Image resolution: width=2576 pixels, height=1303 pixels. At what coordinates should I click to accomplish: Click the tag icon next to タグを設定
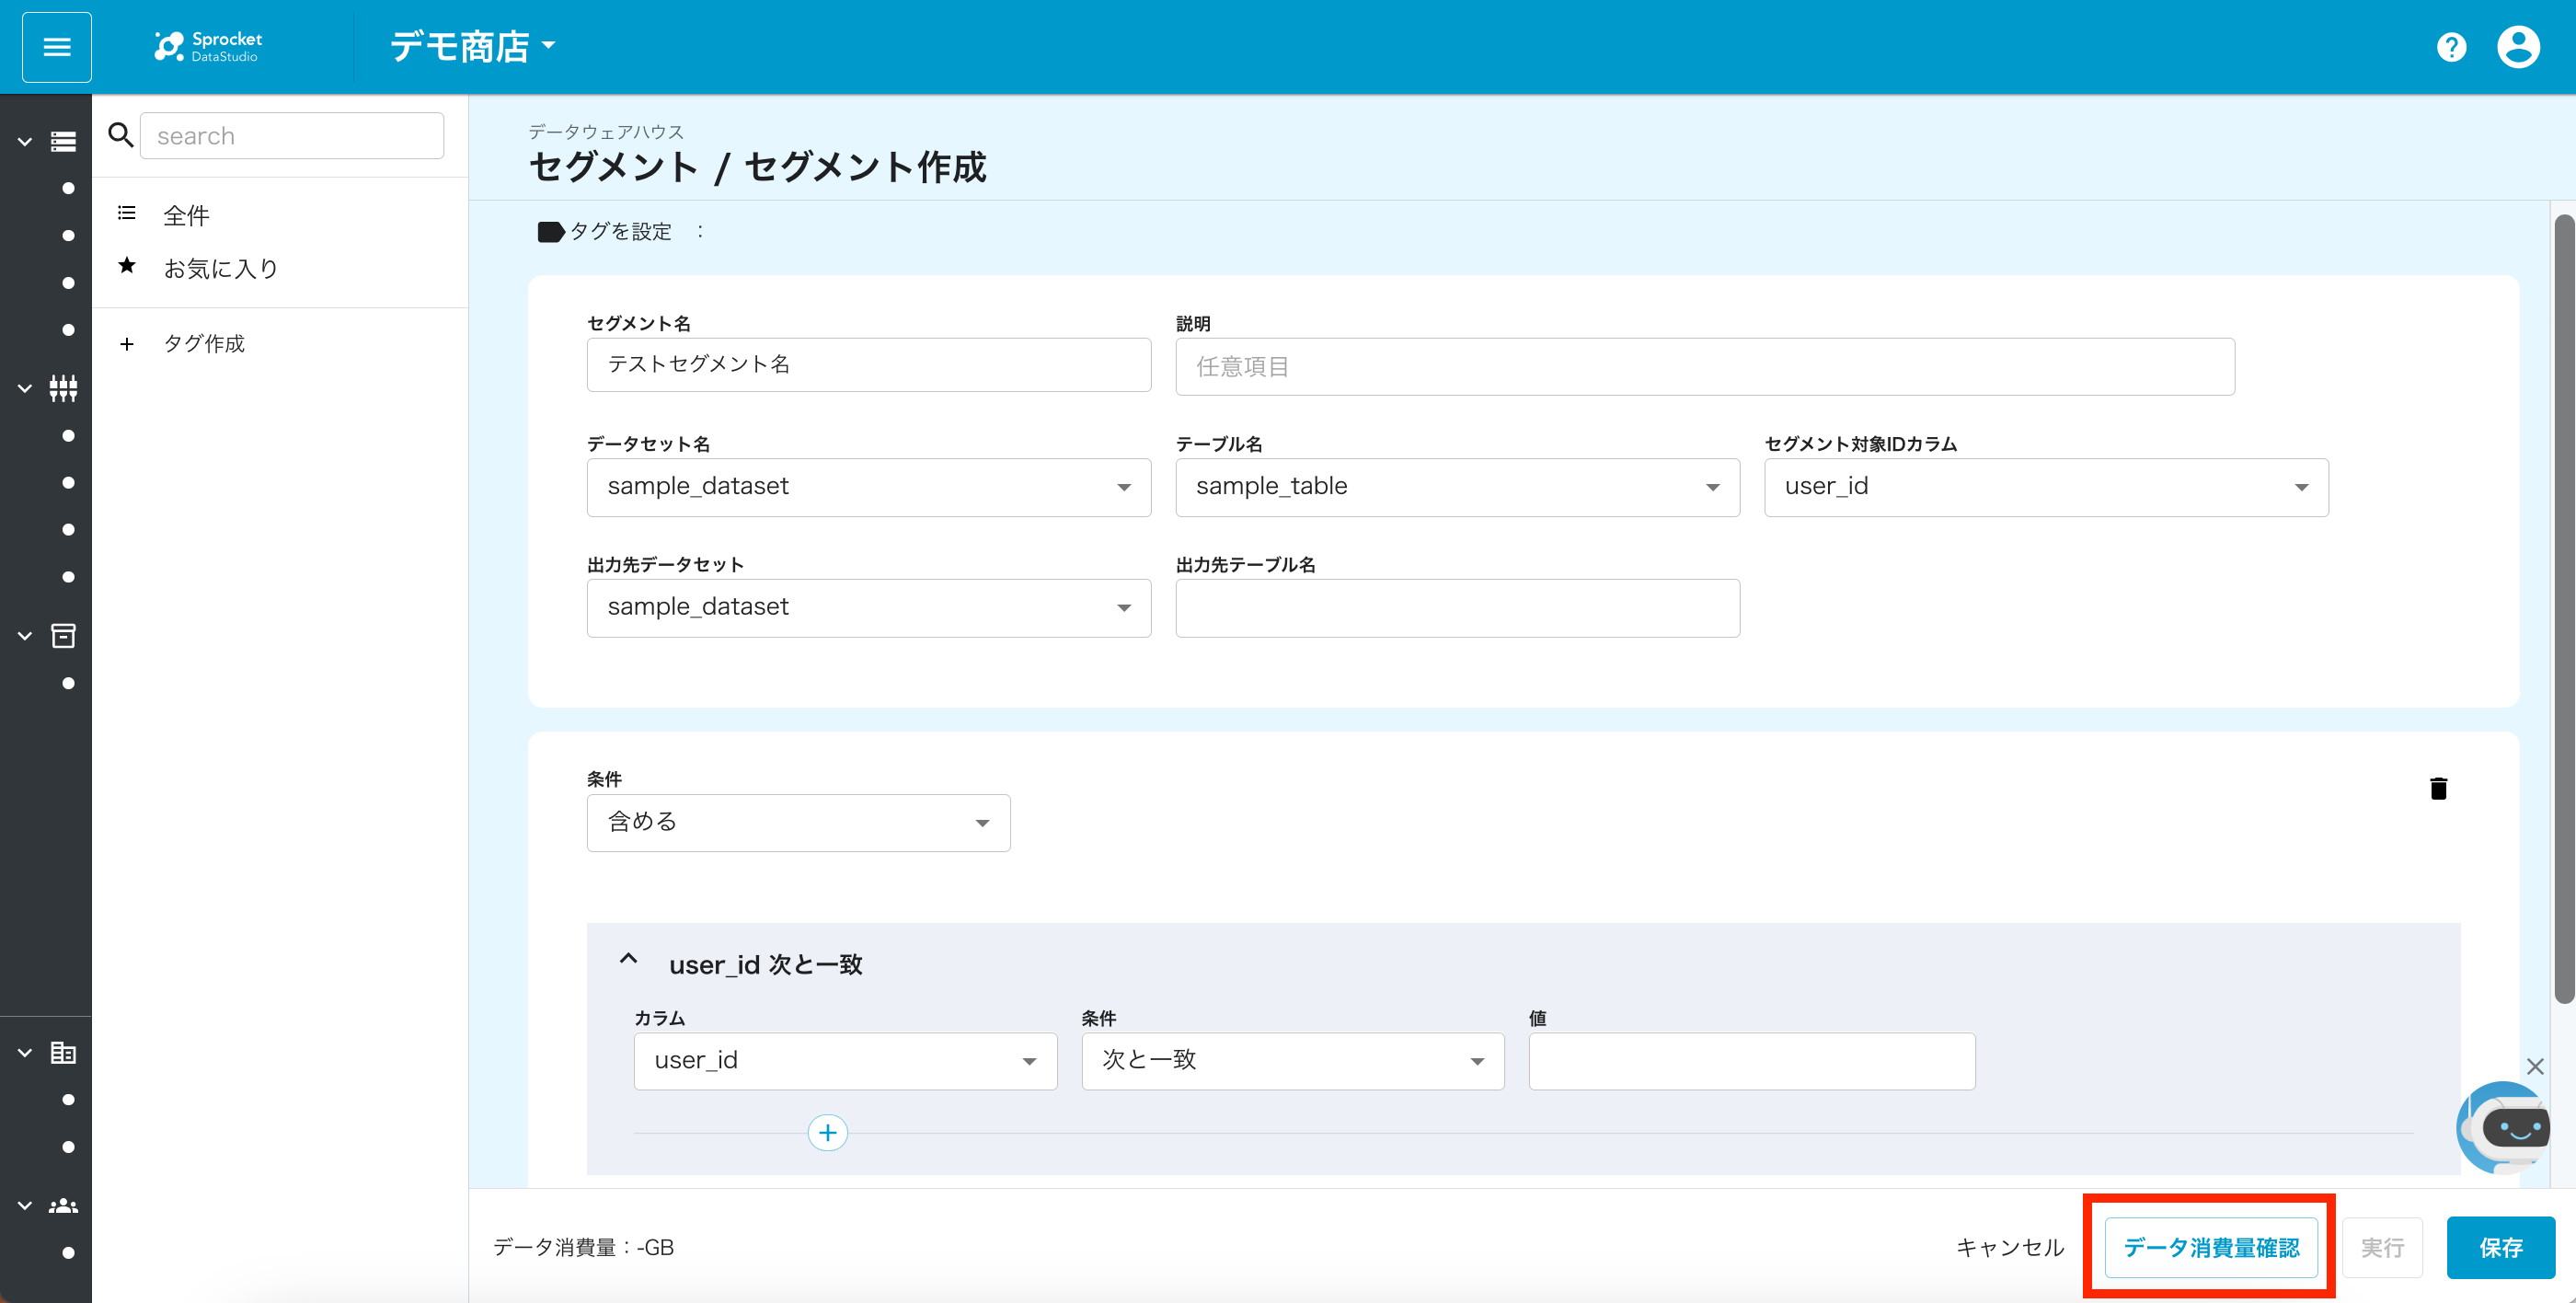pyautogui.click(x=550, y=232)
